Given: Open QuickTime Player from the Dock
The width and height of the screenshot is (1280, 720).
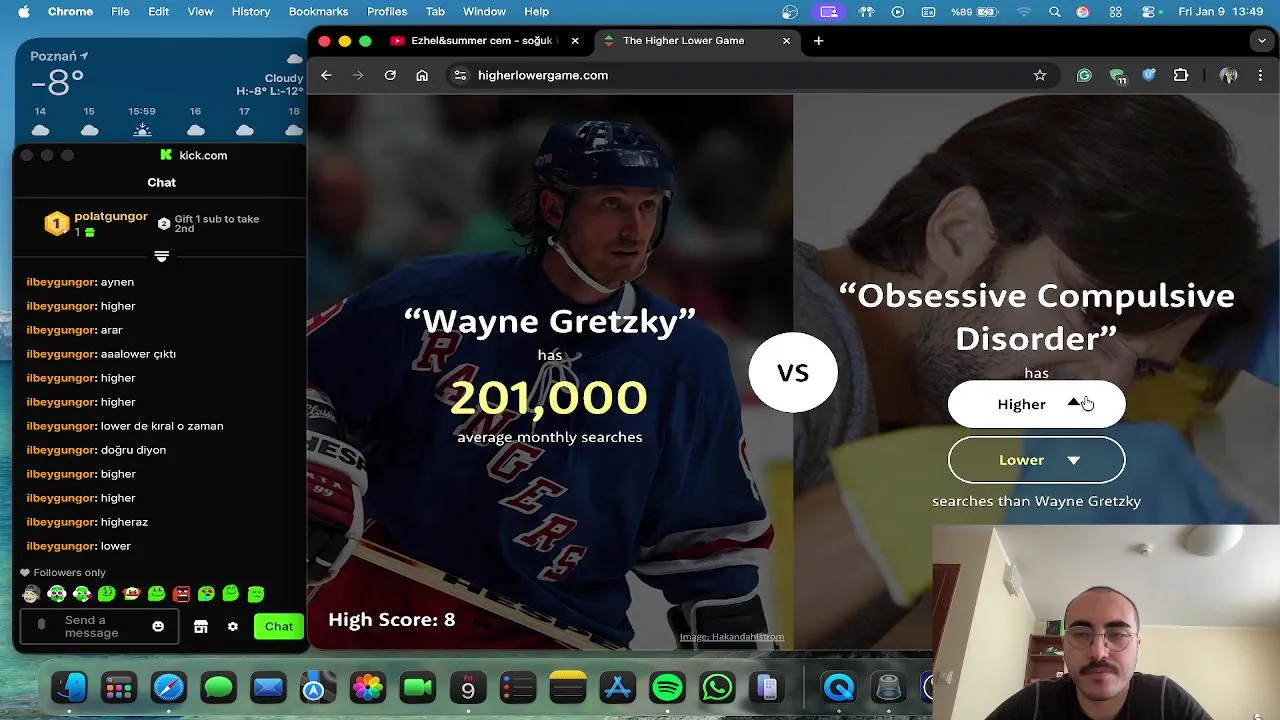Looking at the screenshot, I should (839, 687).
